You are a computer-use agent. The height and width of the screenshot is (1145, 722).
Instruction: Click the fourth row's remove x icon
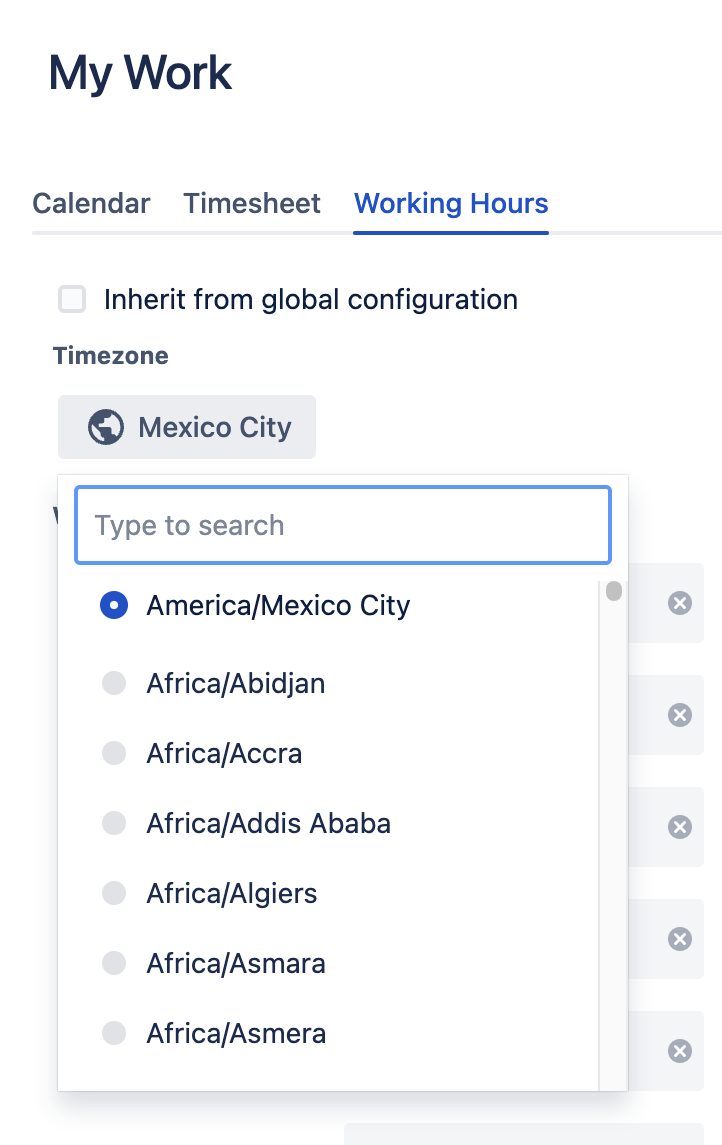coord(680,939)
